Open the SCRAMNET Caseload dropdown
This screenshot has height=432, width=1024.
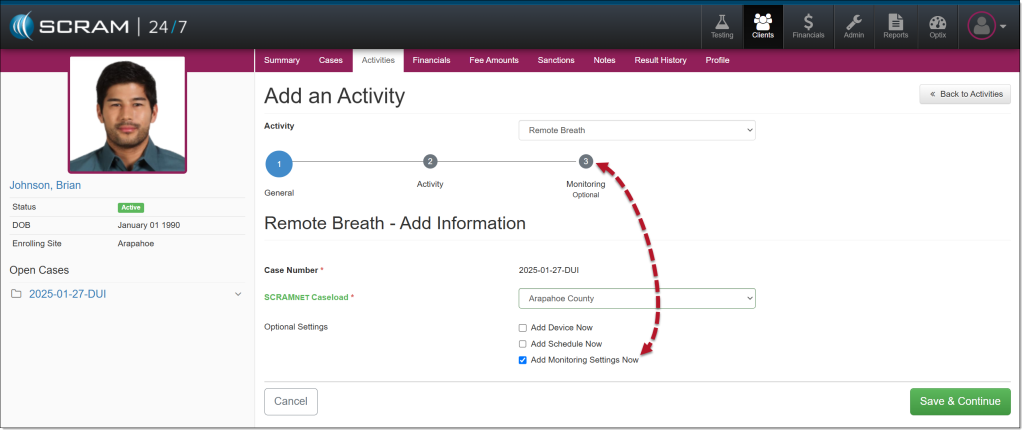(x=636, y=299)
